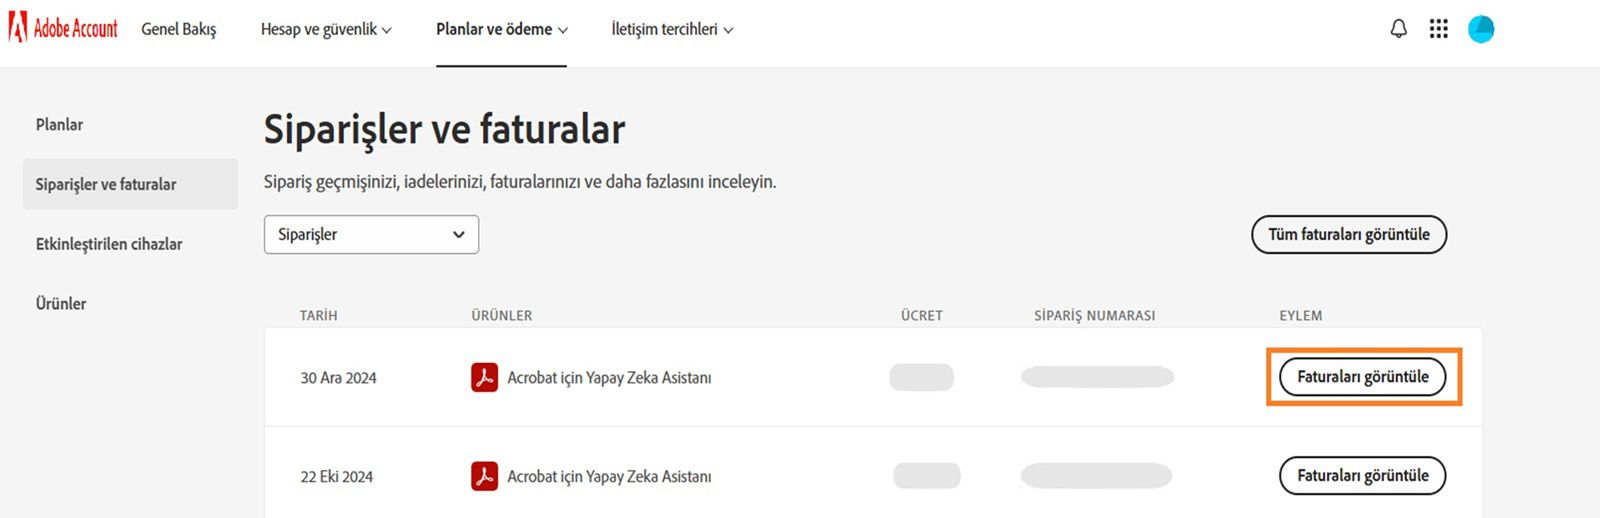Image resolution: width=1600 pixels, height=518 pixels.
Task: Open Ürünler in the sidebar
Action: tap(61, 304)
